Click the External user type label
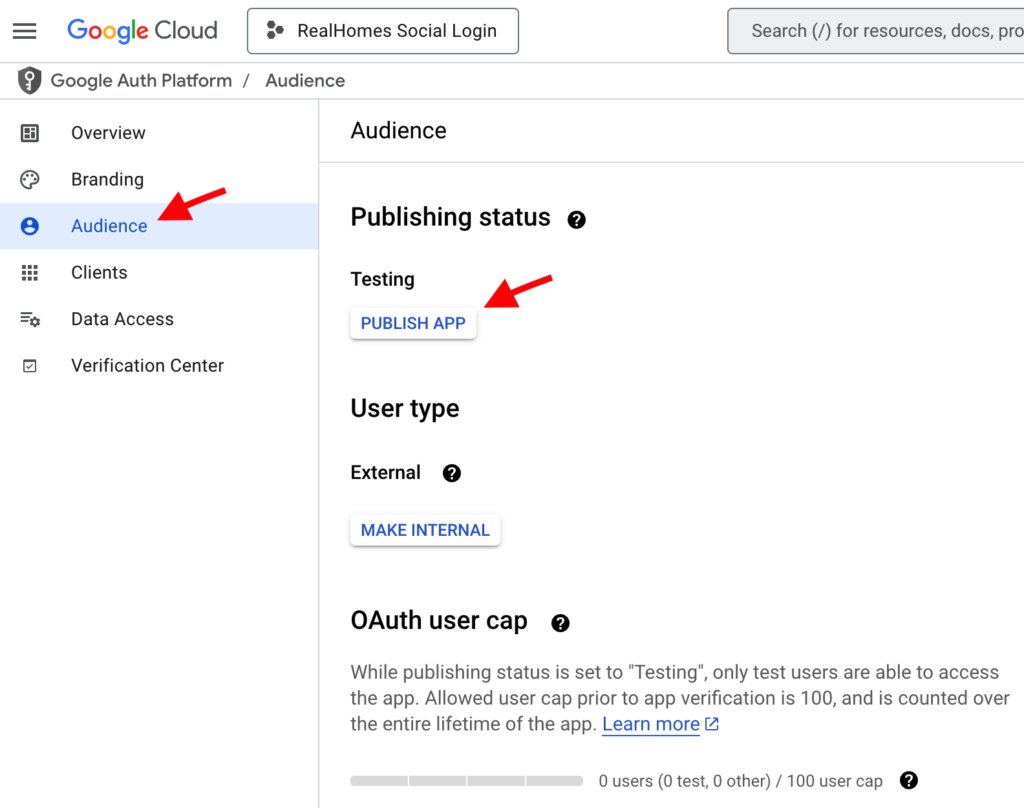The height and width of the screenshot is (808, 1024). (385, 472)
